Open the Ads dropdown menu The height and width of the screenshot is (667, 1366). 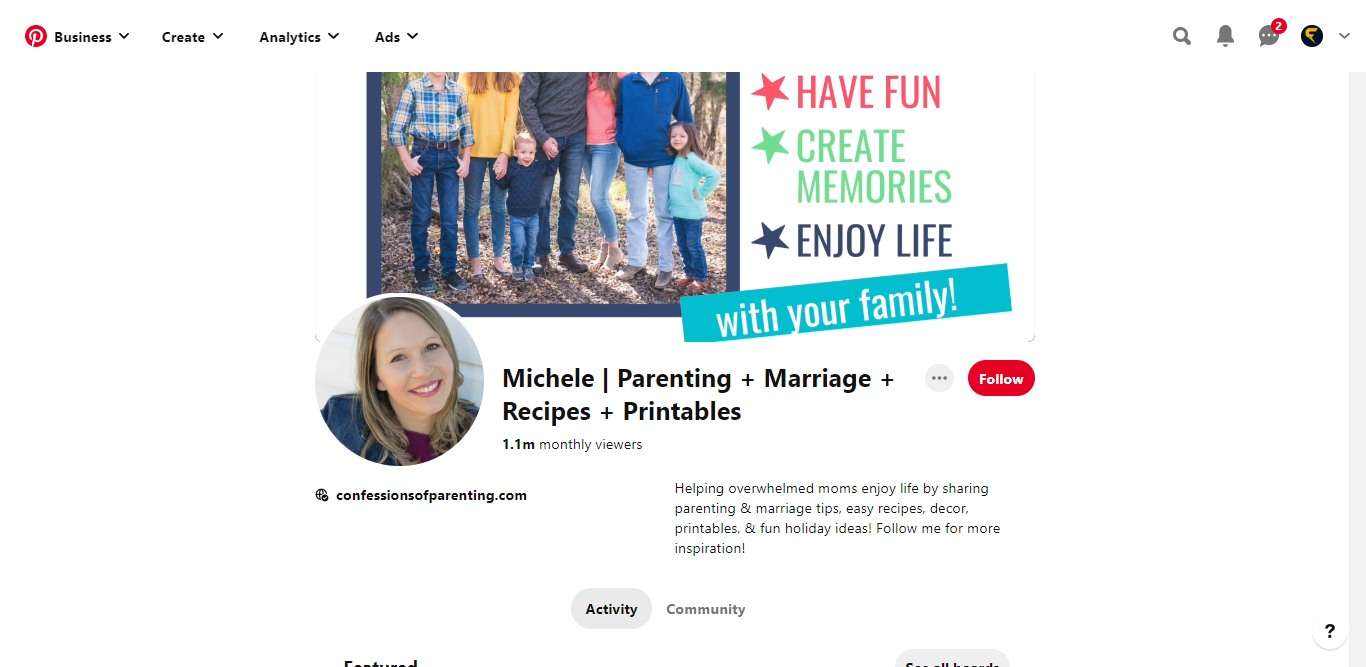pyautogui.click(x=396, y=37)
